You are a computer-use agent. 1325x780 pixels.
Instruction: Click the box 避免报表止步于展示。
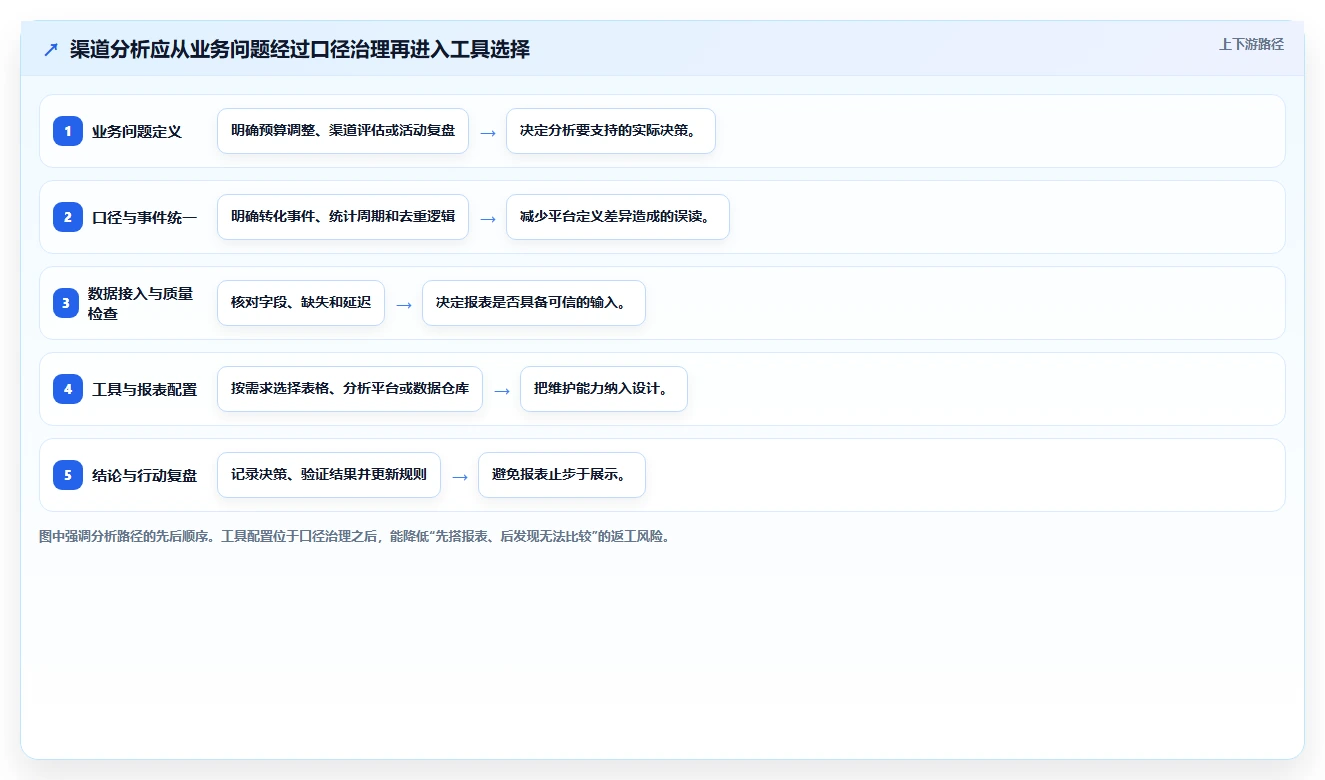point(562,475)
